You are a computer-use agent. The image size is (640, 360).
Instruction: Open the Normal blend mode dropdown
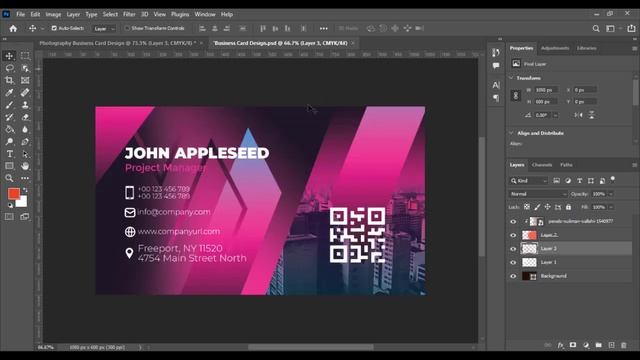coord(538,194)
